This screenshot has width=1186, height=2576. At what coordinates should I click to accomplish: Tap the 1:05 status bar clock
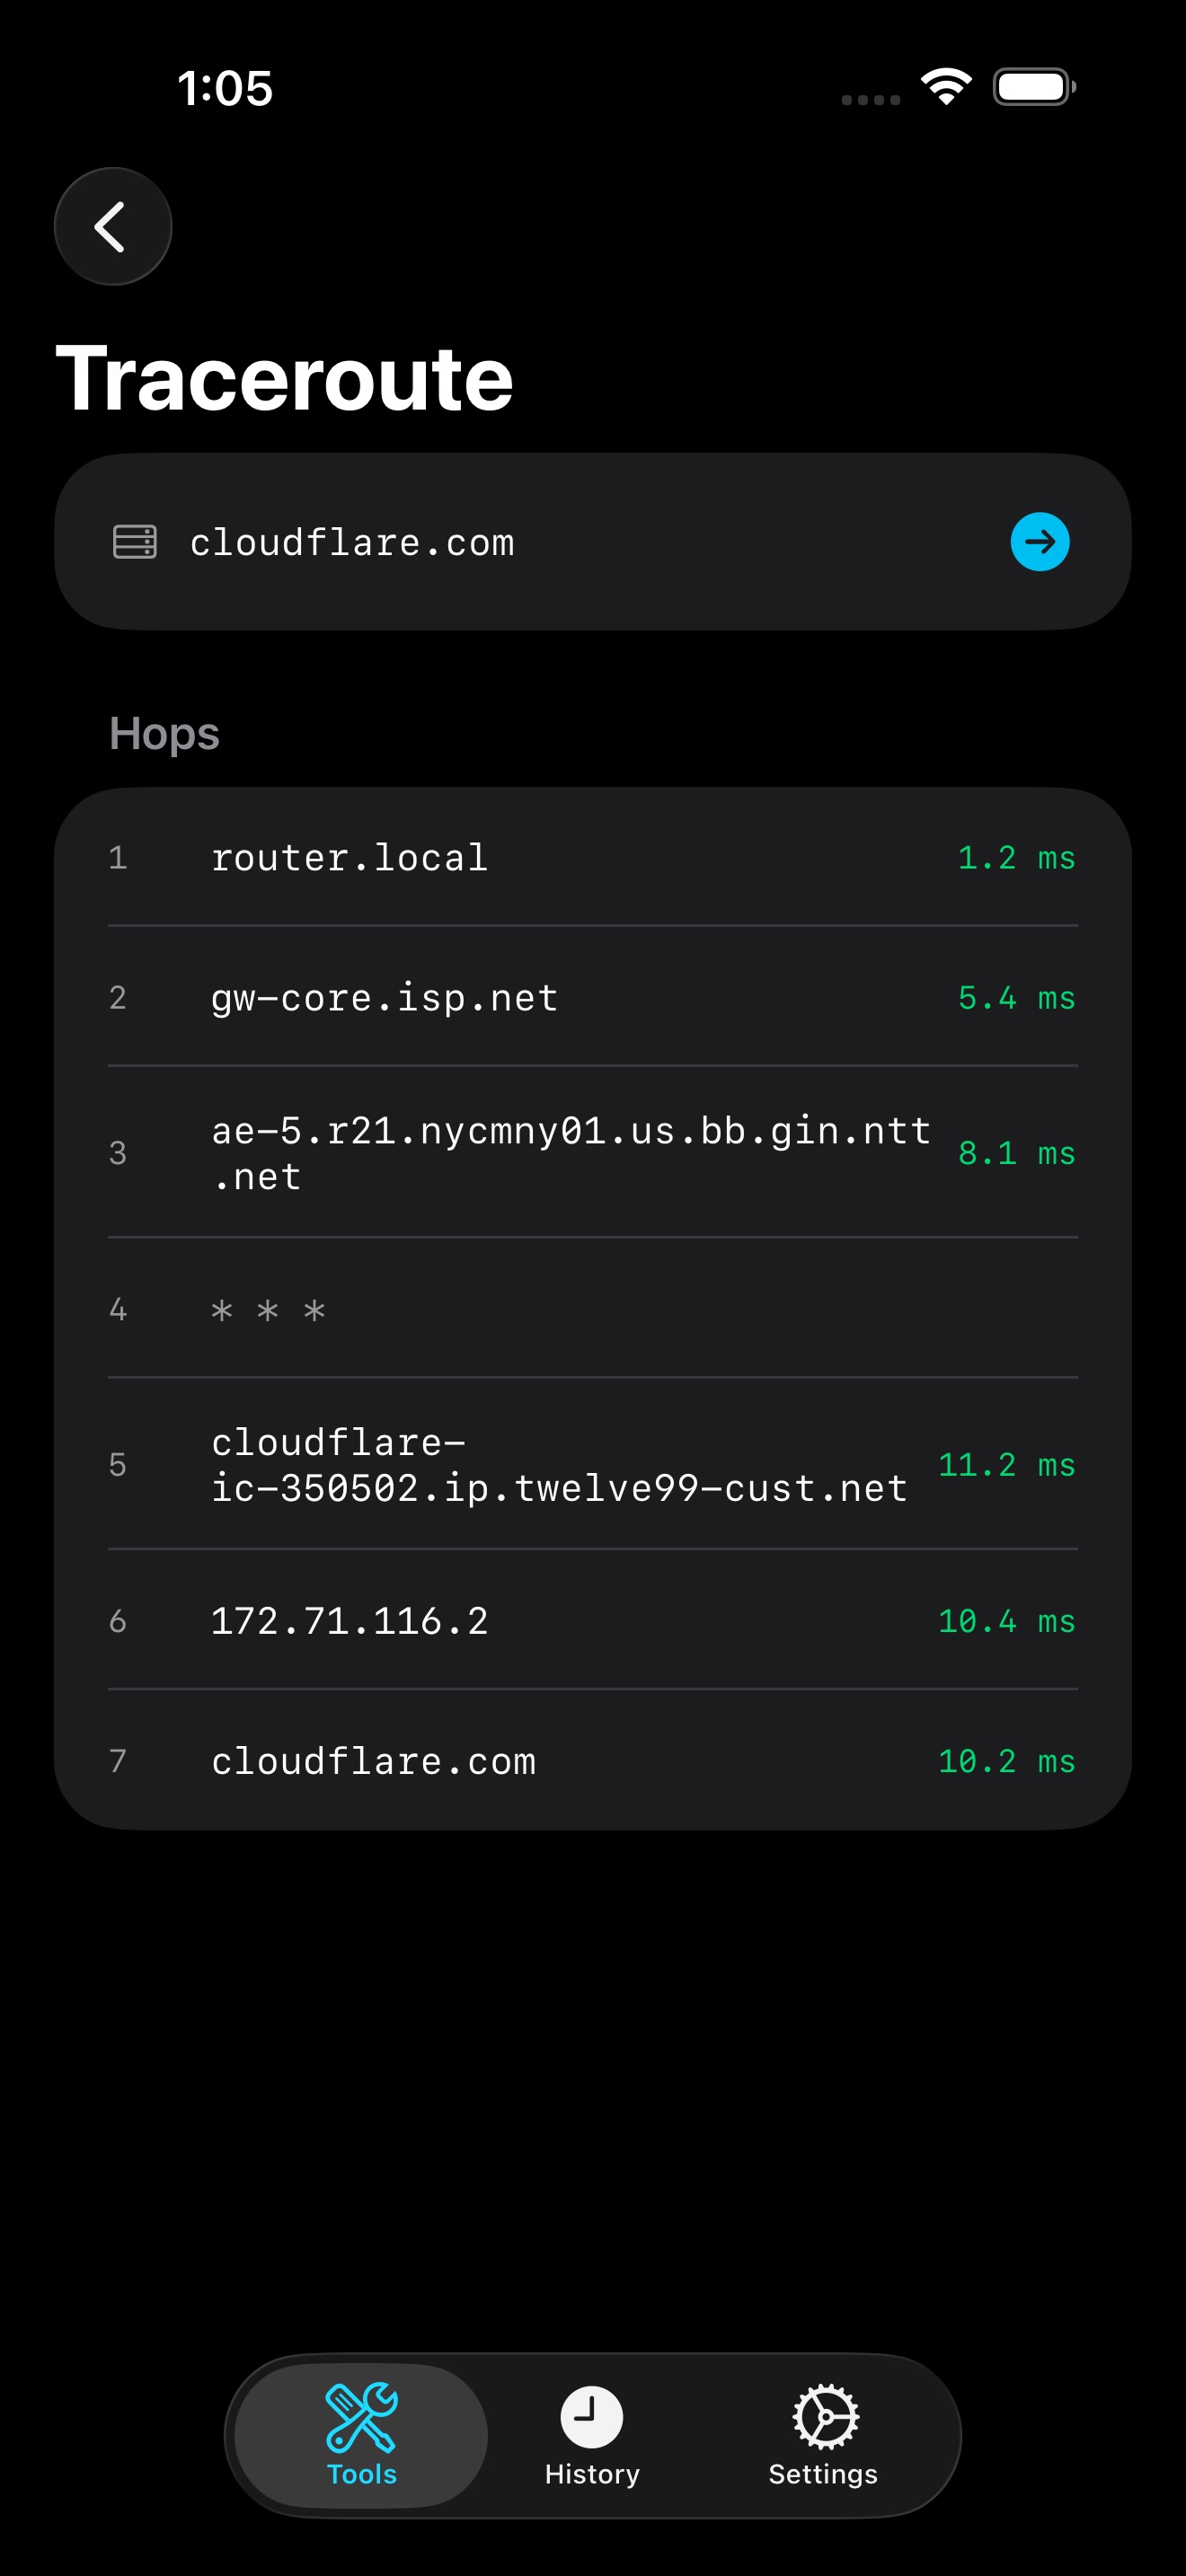(x=225, y=88)
